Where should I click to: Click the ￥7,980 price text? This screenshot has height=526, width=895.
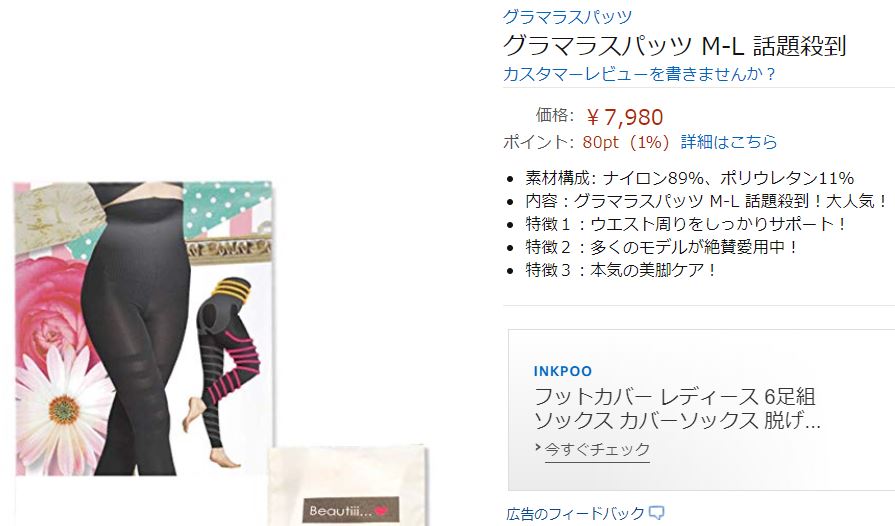point(624,118)
